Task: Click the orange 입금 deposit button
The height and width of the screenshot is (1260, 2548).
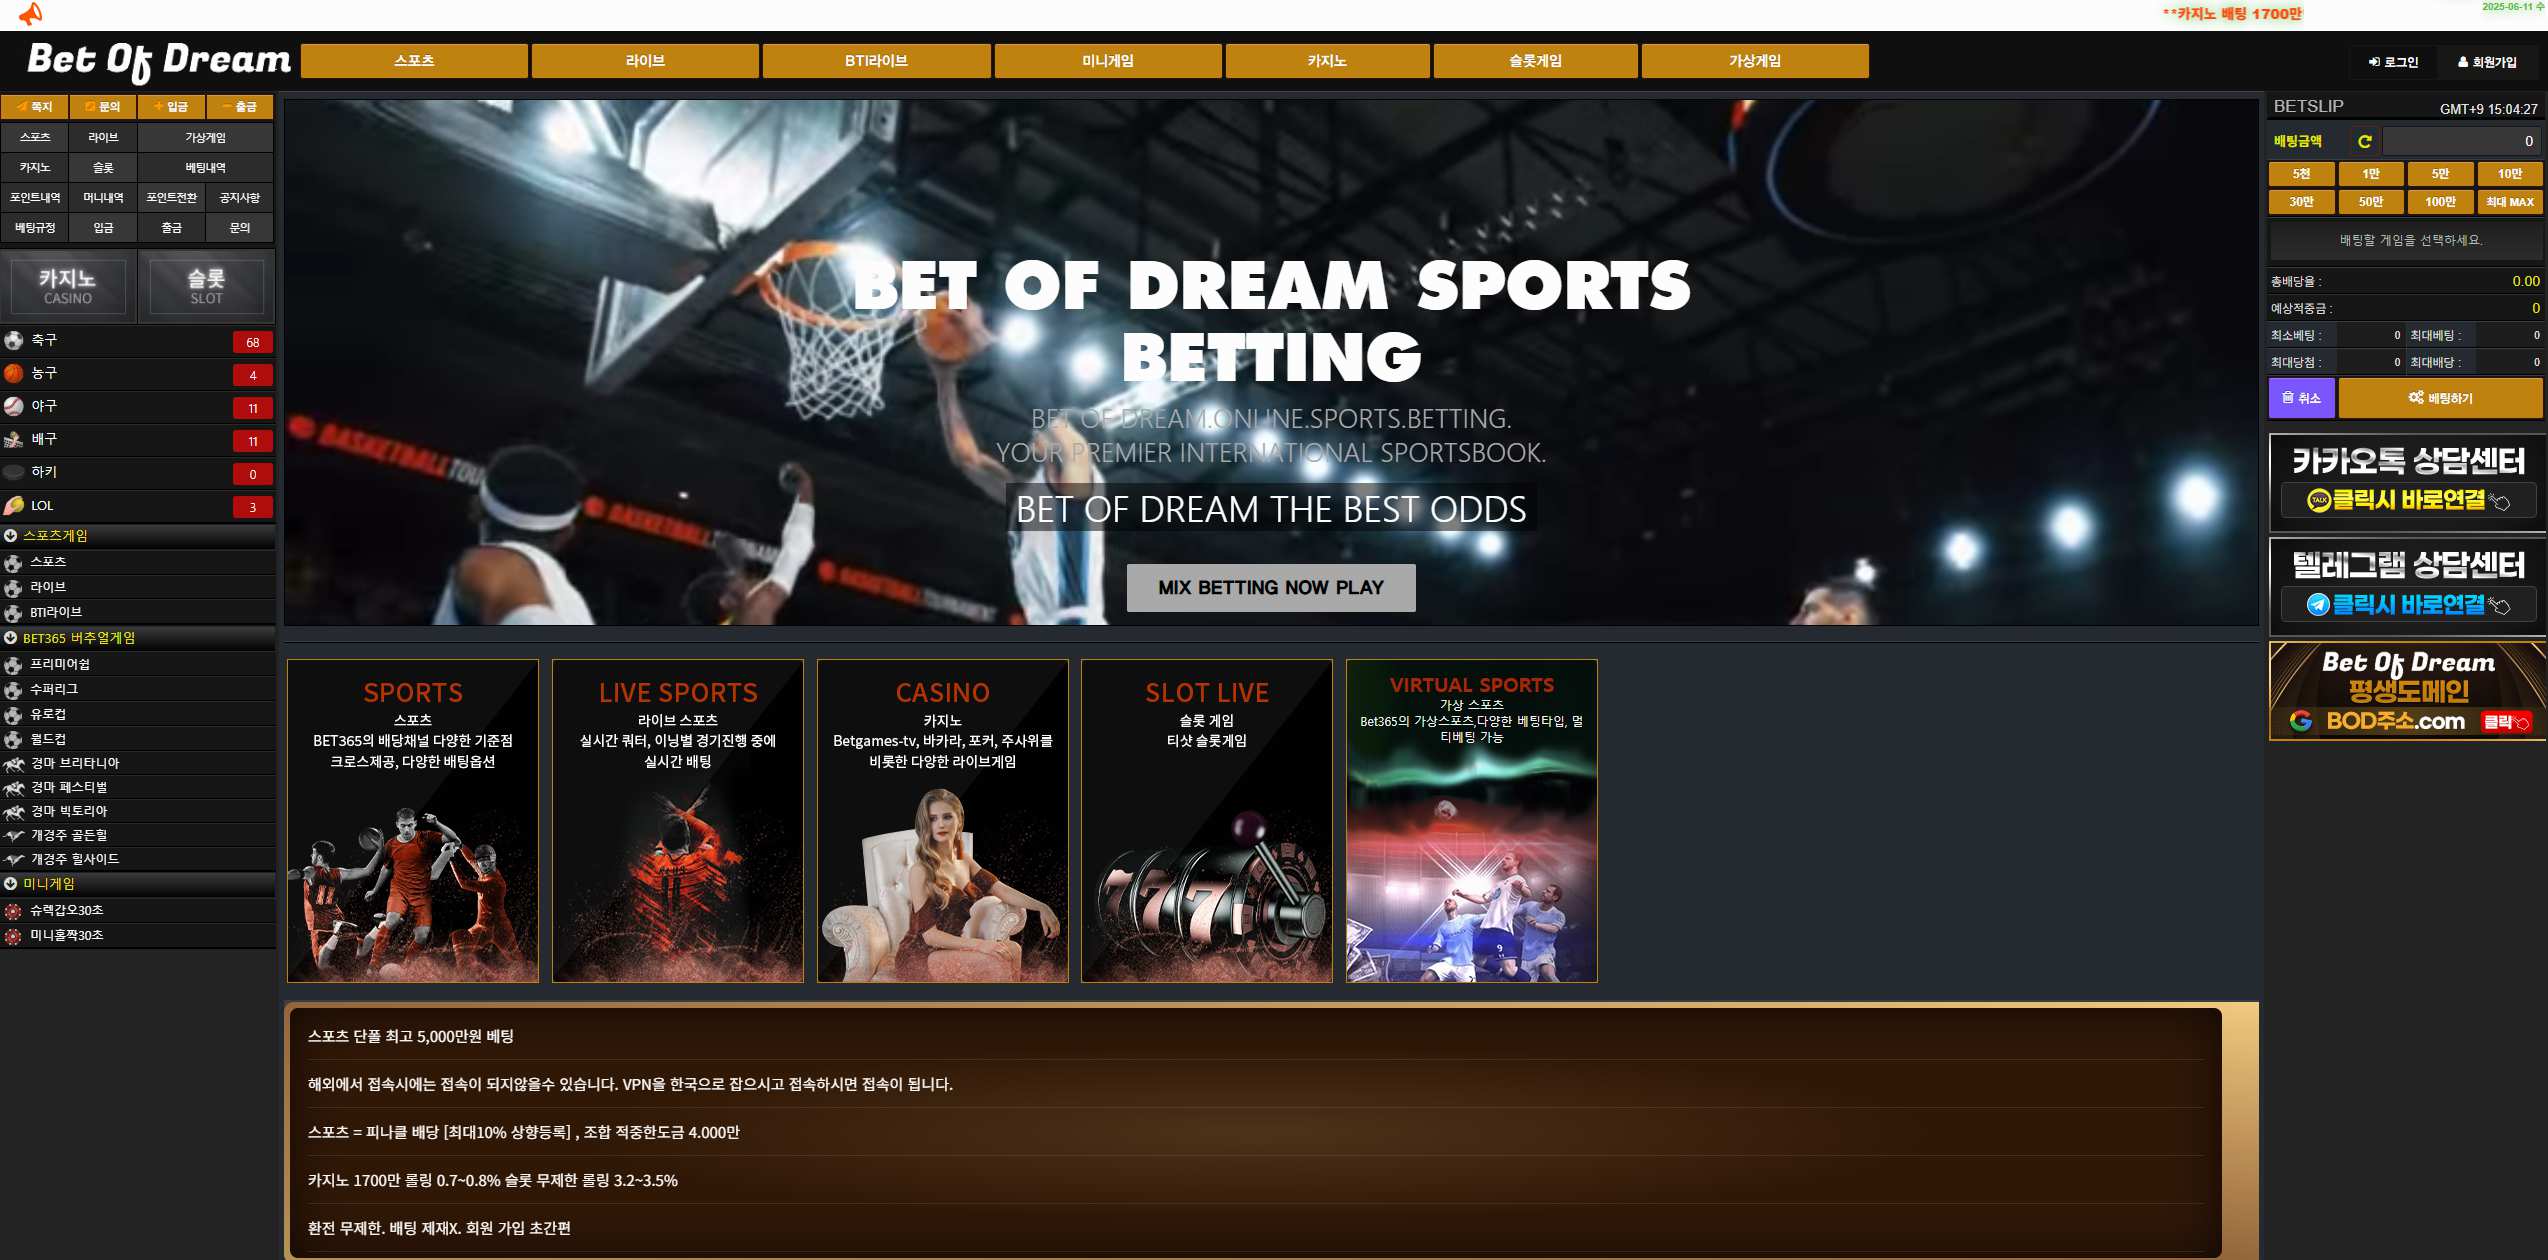Action: 171,107
